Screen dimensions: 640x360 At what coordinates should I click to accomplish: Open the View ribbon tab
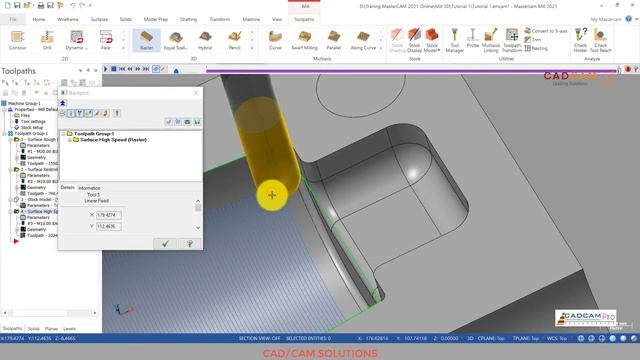tap(277, 19)
